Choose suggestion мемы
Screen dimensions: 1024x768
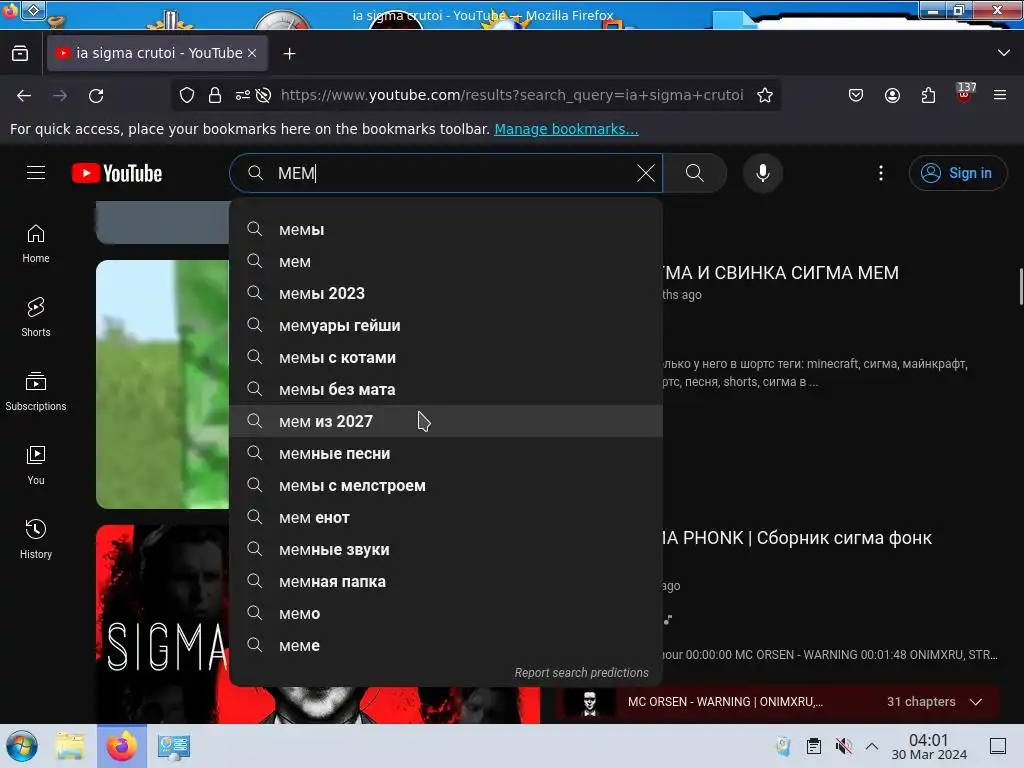(446, 229)
